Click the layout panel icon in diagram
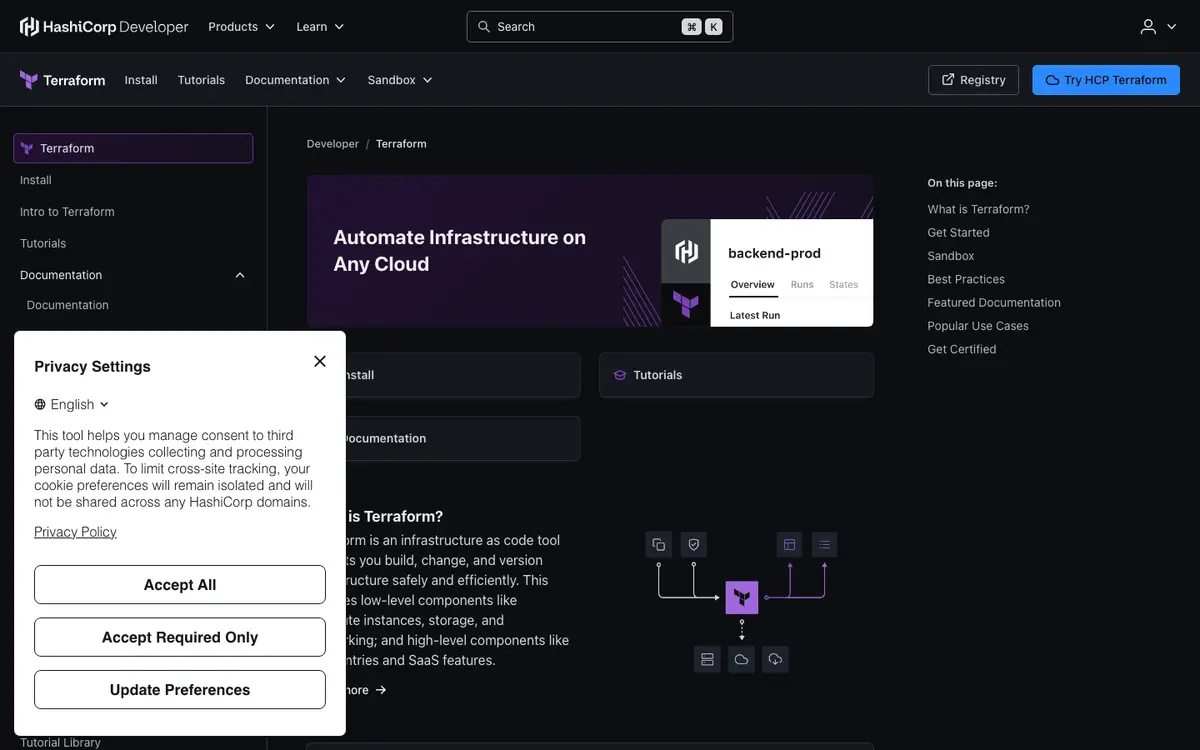 click(790, 545)
